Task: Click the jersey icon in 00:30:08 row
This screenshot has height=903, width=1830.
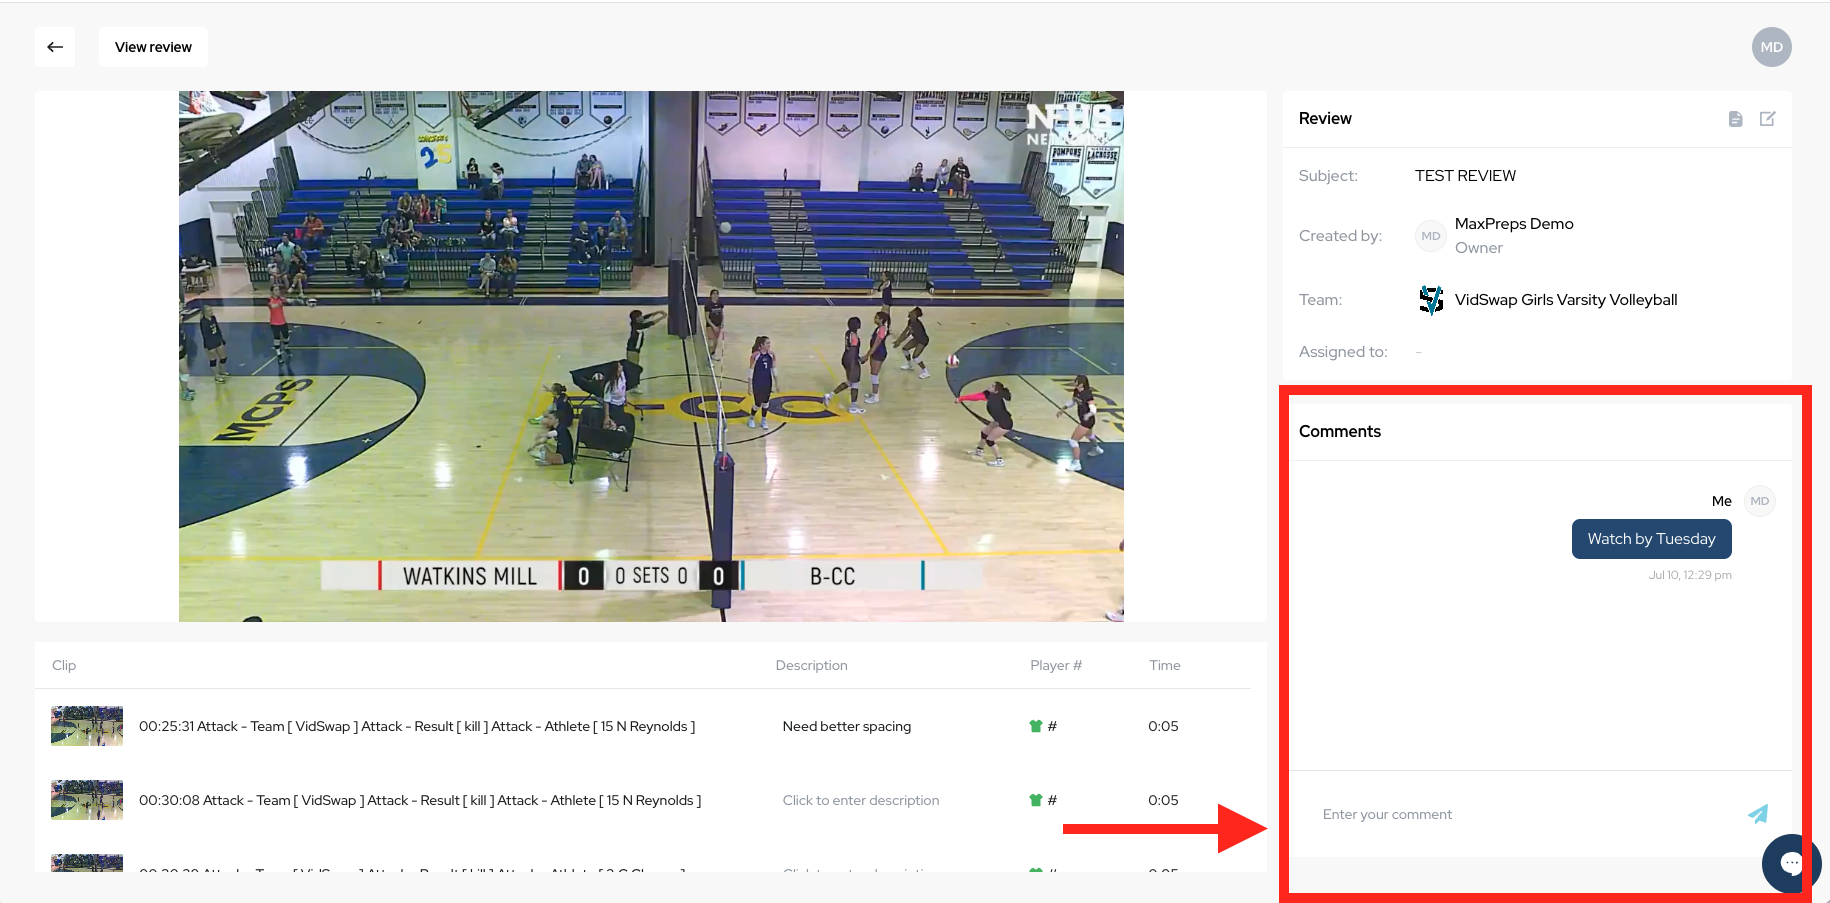Action: click(x=1036, y=800)
